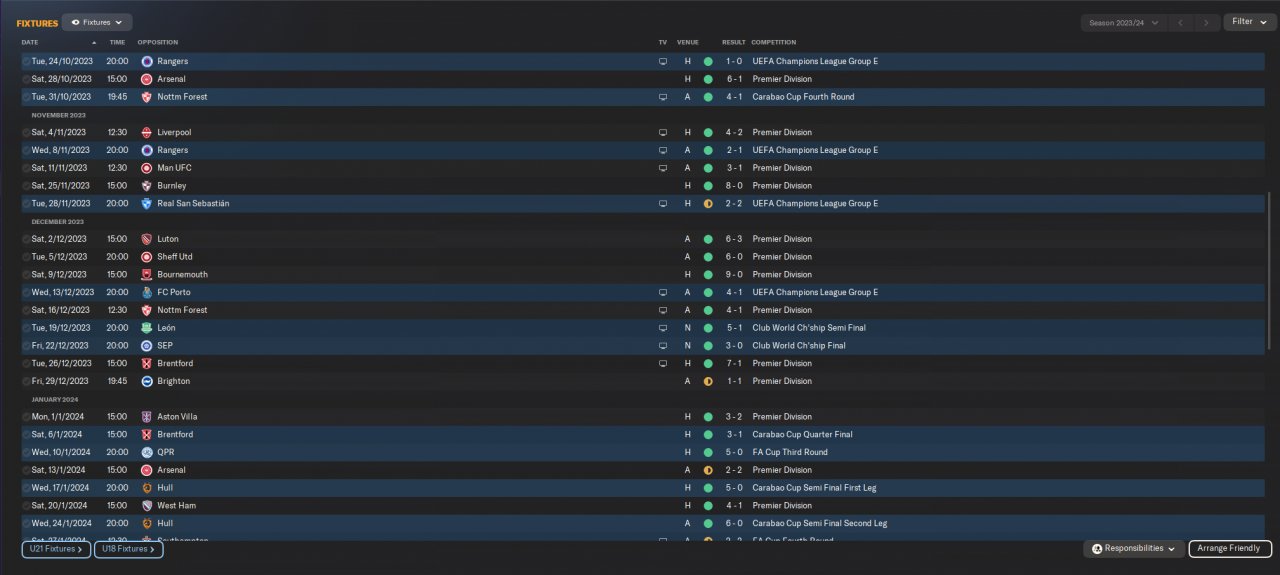Toggle the round selector beside Sat, 2/12/2023
The width and height of the screenshot is (1280, 575).
click(26, 239)
